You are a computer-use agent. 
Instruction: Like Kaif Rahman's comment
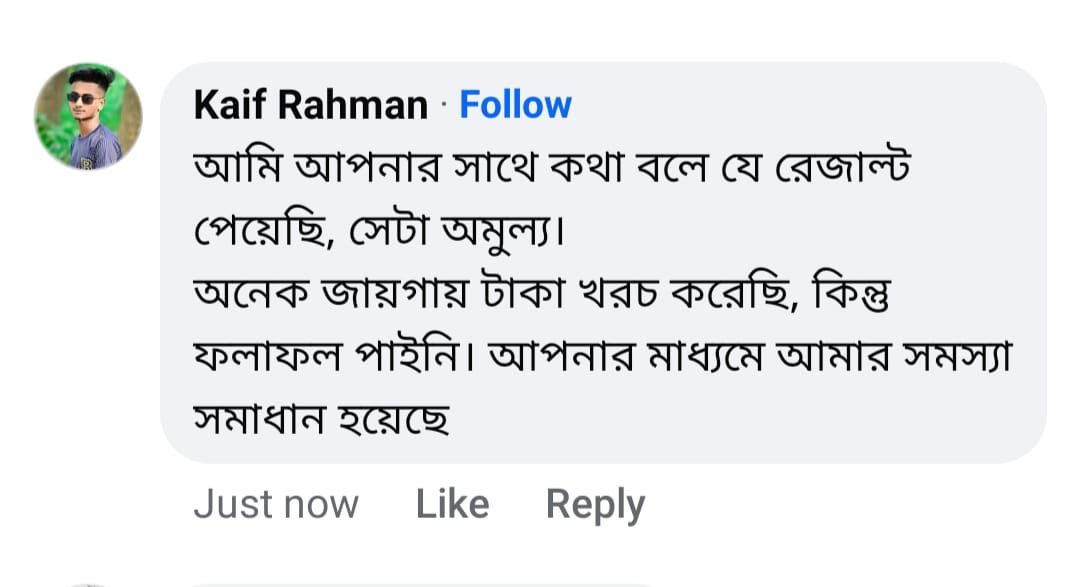tap(452, 505)
